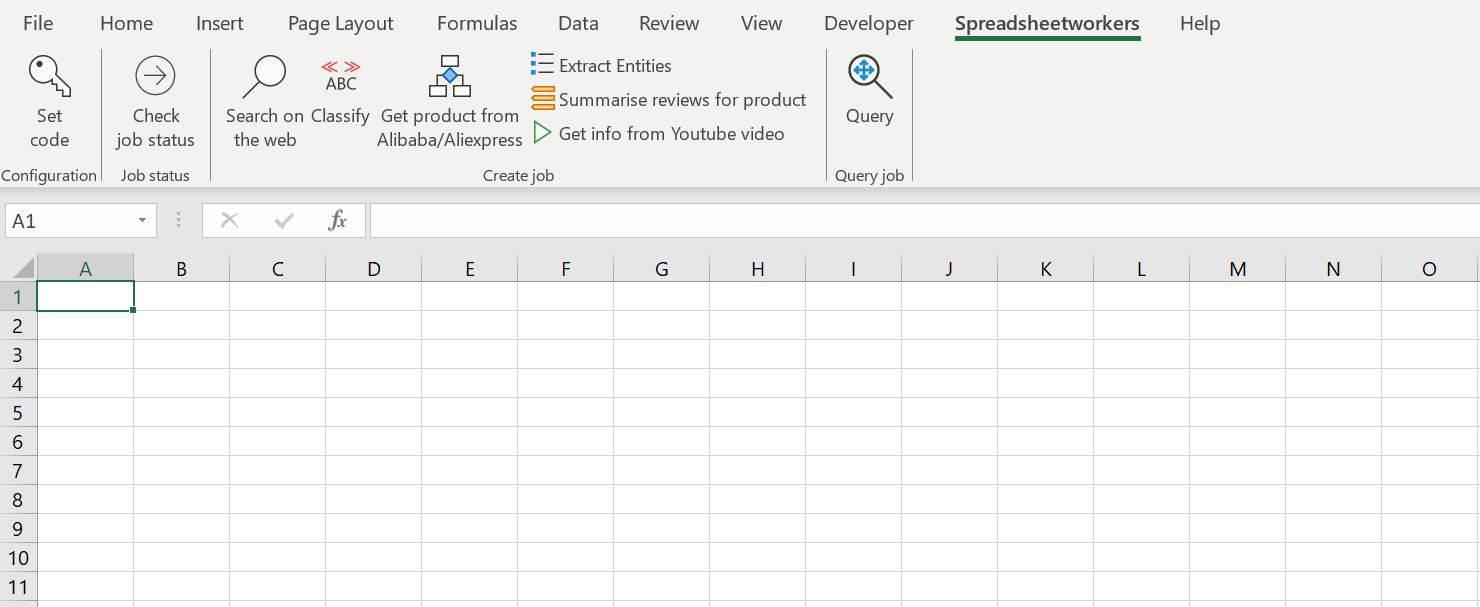The image size is (1480, 607).
Task: Click the Check job status arrow icon
Action: (155, 76)
